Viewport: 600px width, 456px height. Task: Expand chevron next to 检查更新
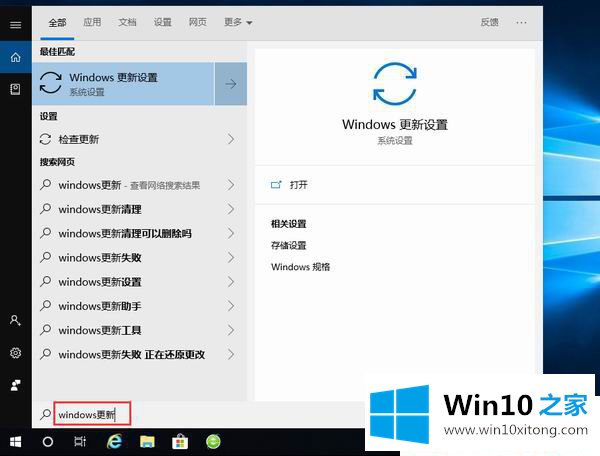click(231, 139)
